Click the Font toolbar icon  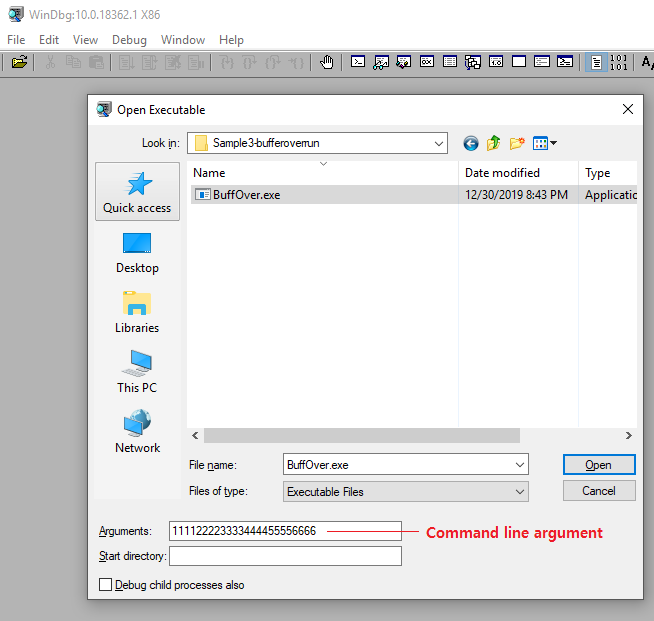click(x=647, y=62)
